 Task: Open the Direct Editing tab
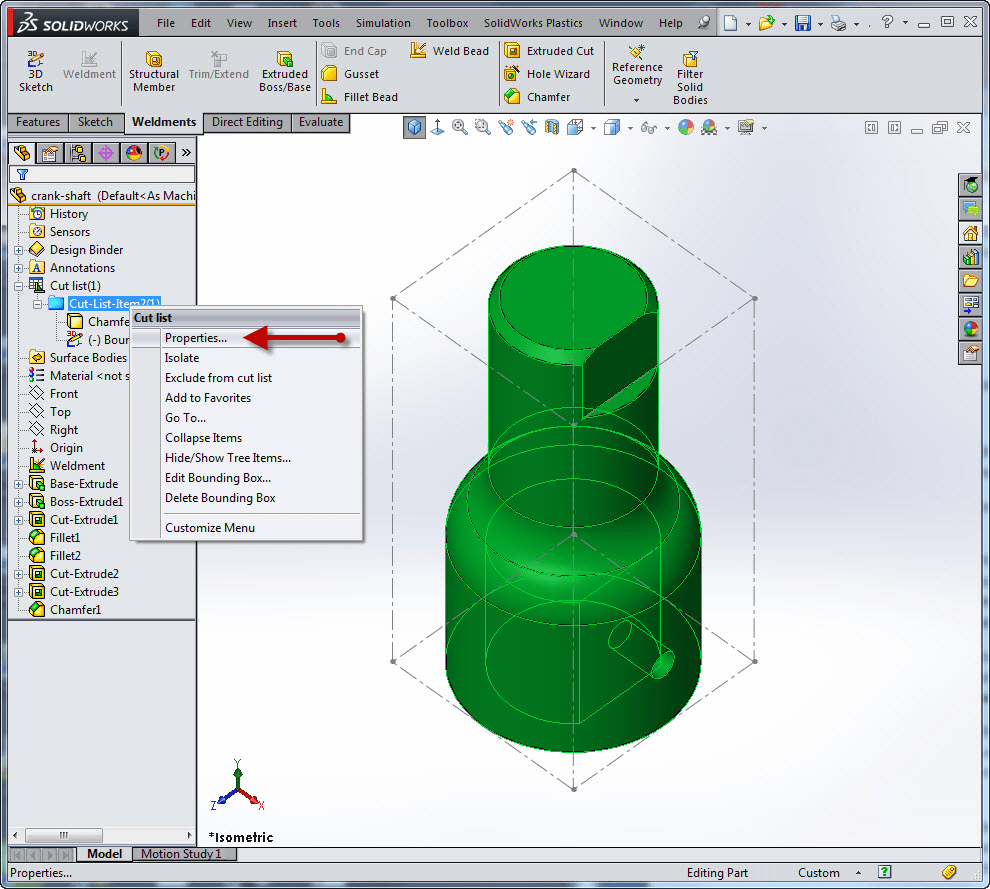[x=247, y=122]
